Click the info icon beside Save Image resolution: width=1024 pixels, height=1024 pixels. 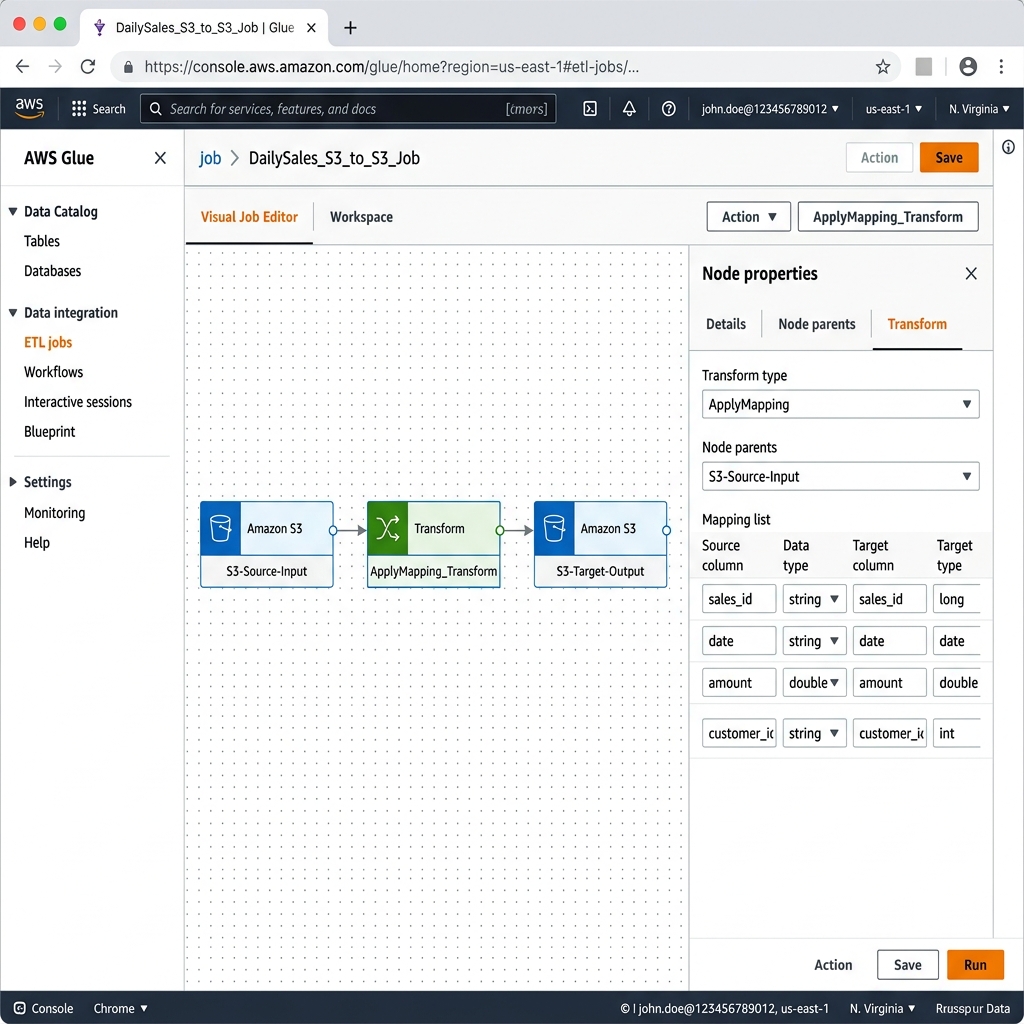click(1008, 147)
